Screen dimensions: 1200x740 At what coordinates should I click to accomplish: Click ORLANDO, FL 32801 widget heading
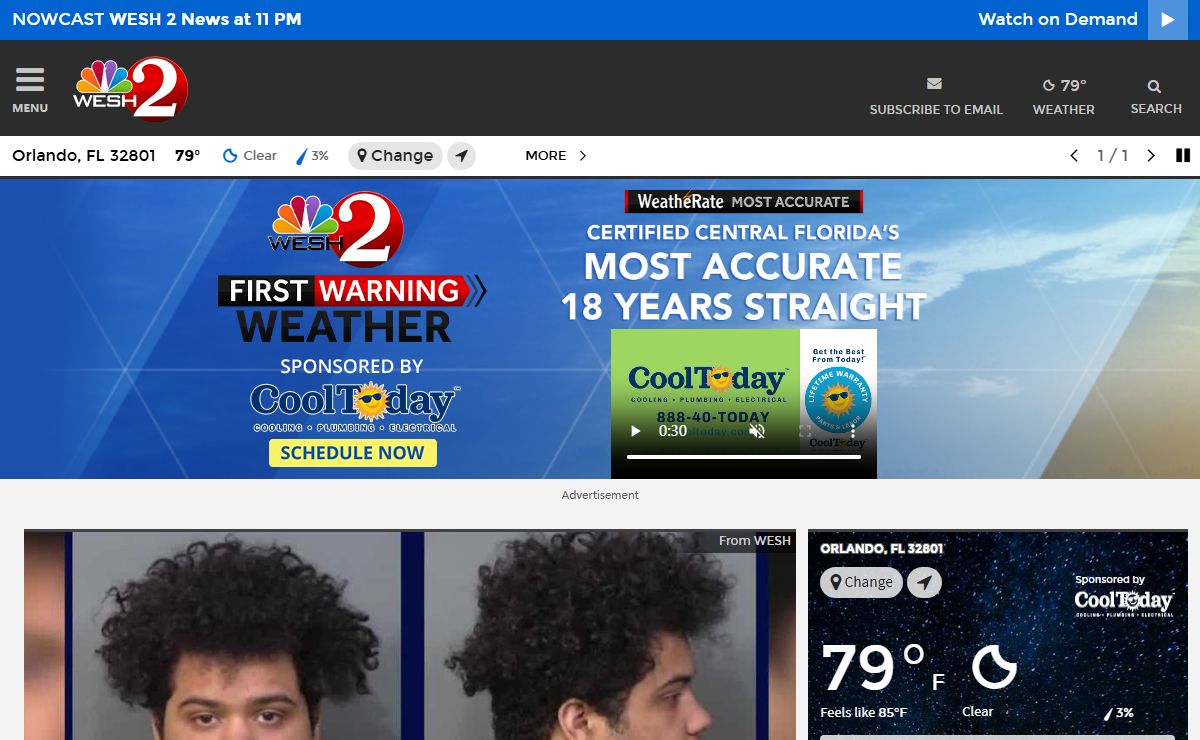point(882,549)
